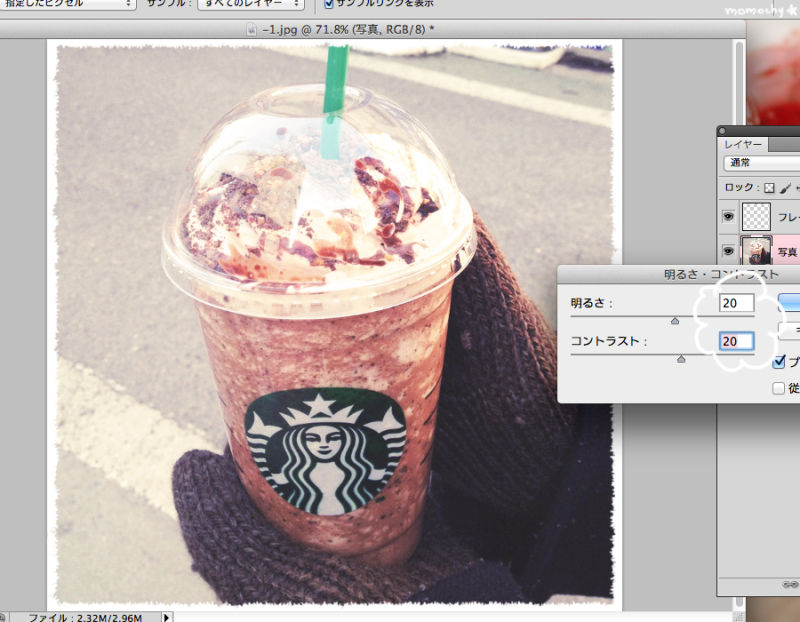
Task: Click the lock image pixels brush icon
Action: (x=785, y=188)
